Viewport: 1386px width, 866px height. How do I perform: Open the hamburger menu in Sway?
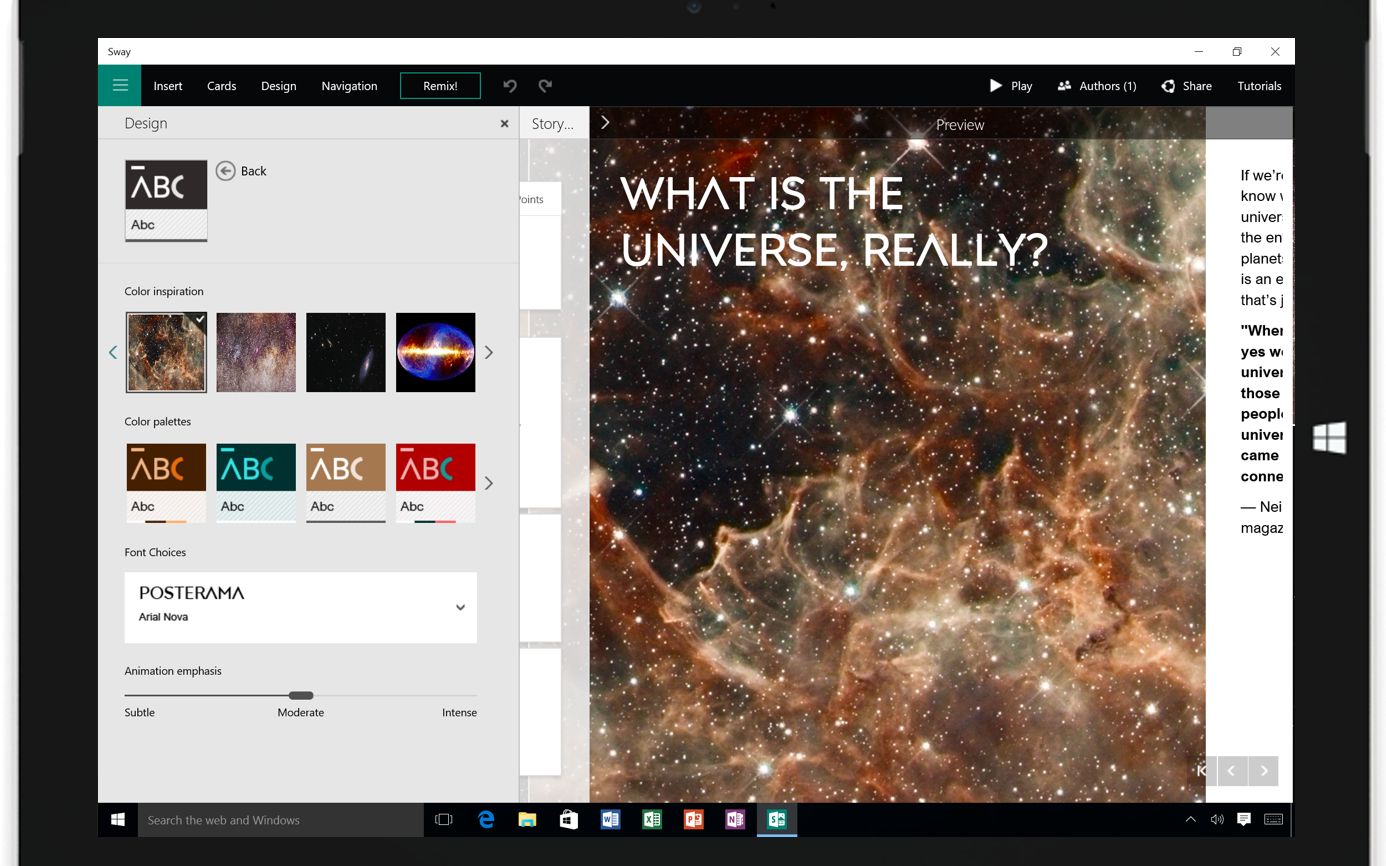pos(119,85)
